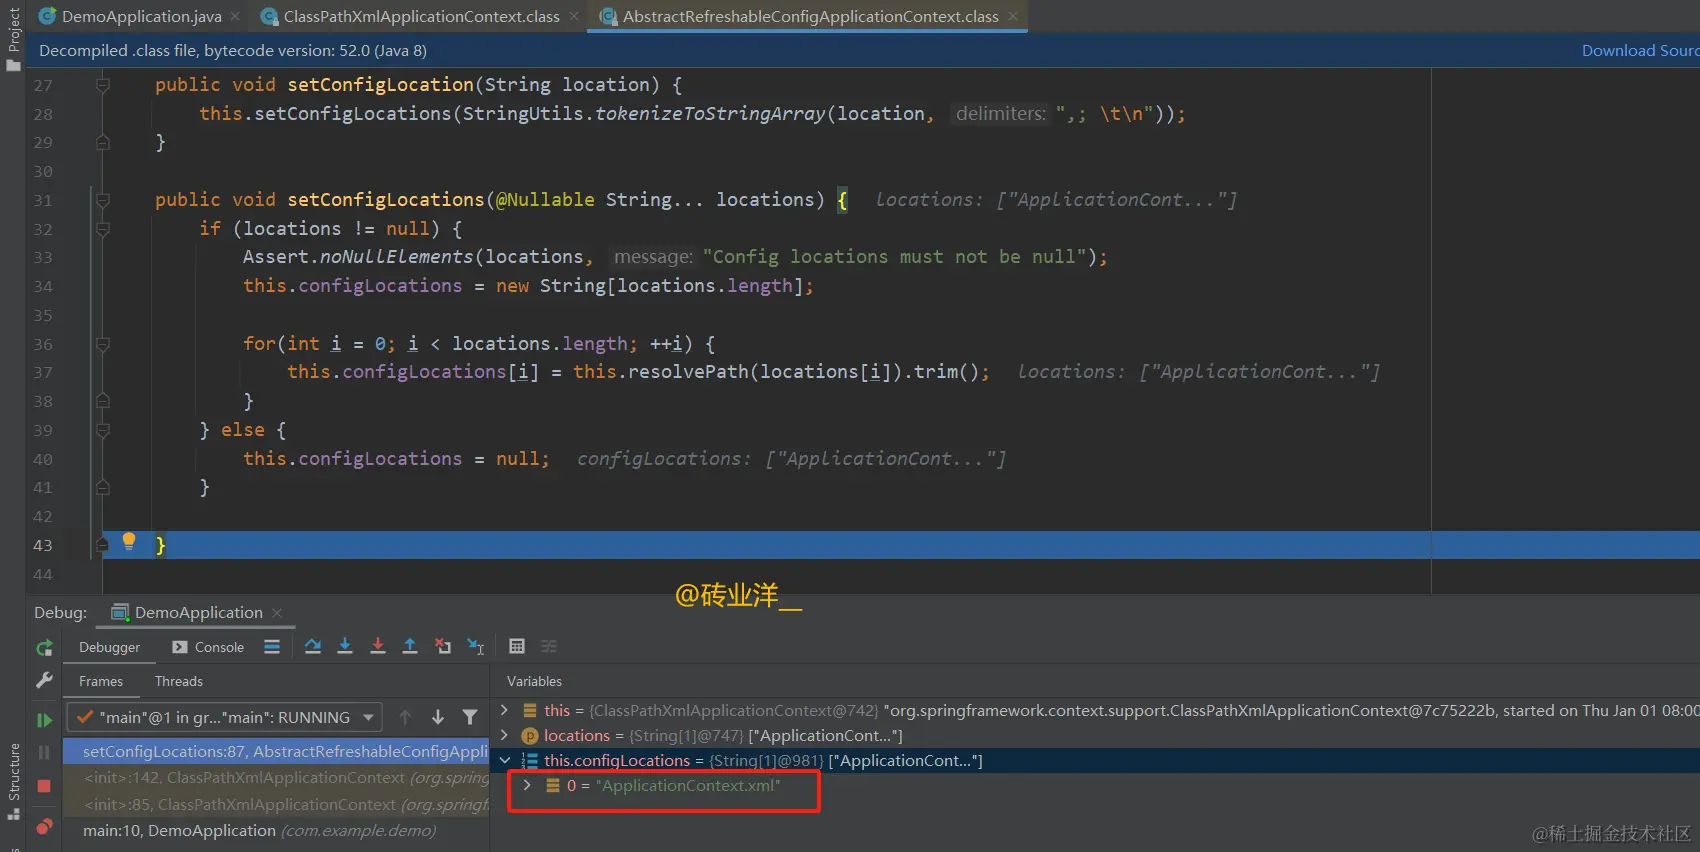
Task: Fold setConfigLocation method at line 27
Action: 102,85
